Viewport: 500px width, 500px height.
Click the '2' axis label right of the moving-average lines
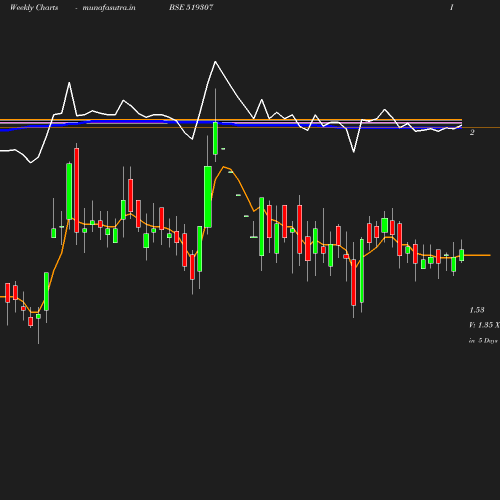[472, 132]
